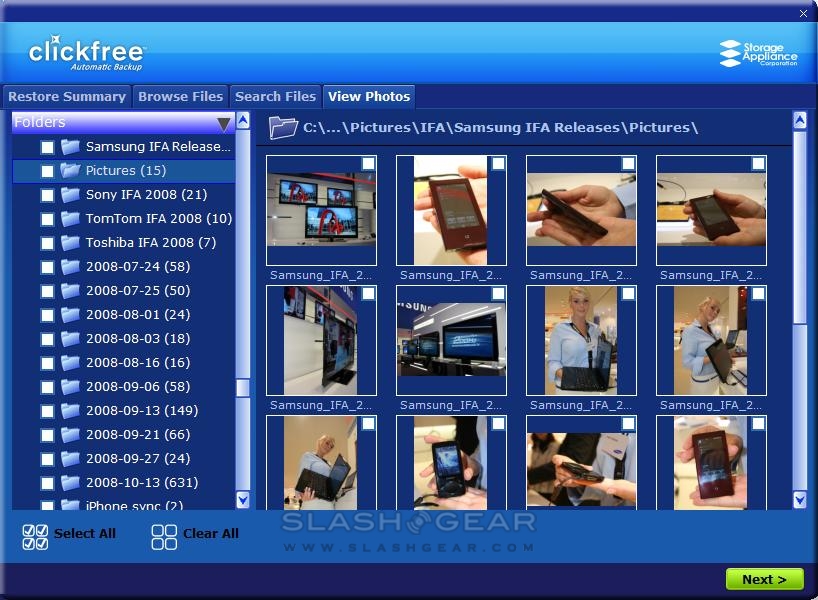
Task: Click the photo pane vertical scrollbar thumb
Action: 799,230
